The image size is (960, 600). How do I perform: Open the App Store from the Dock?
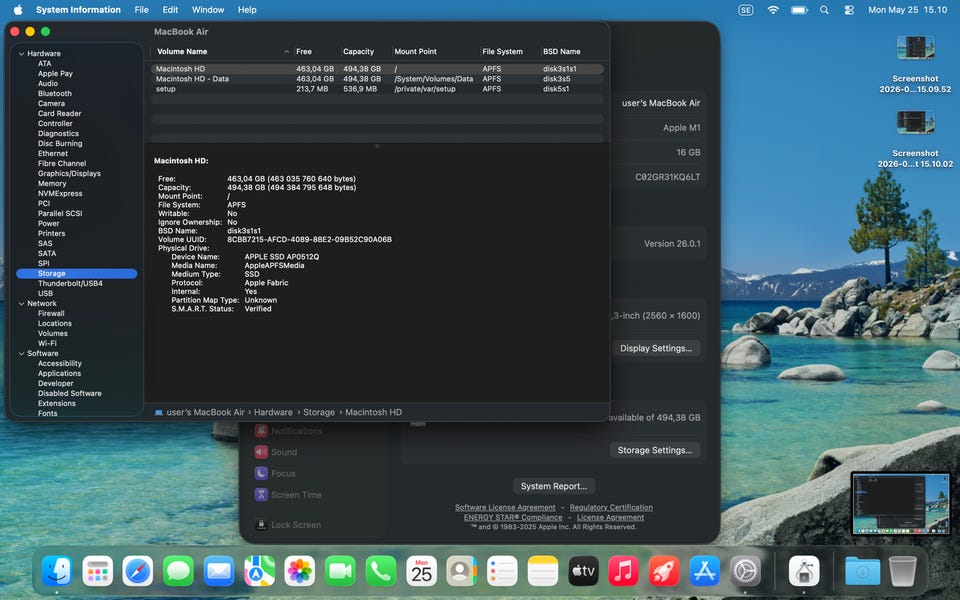click(x=704, y=571)
